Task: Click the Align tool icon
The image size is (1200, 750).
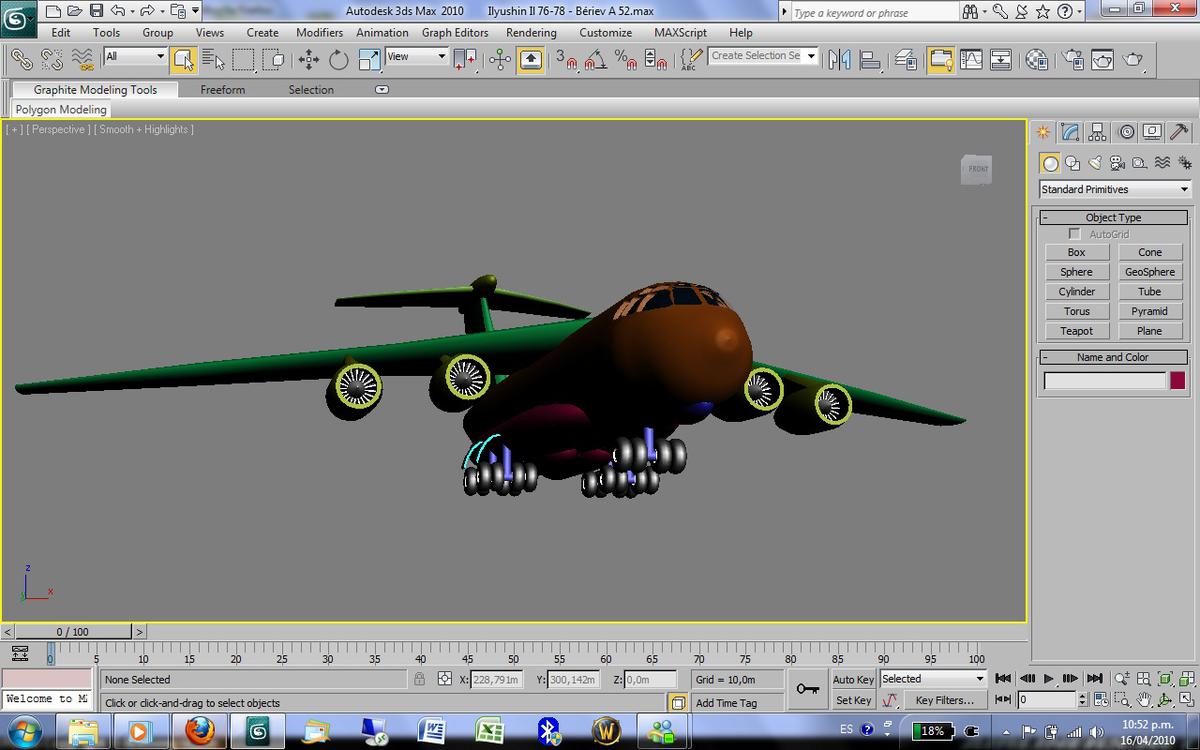Action: (870, 60)
